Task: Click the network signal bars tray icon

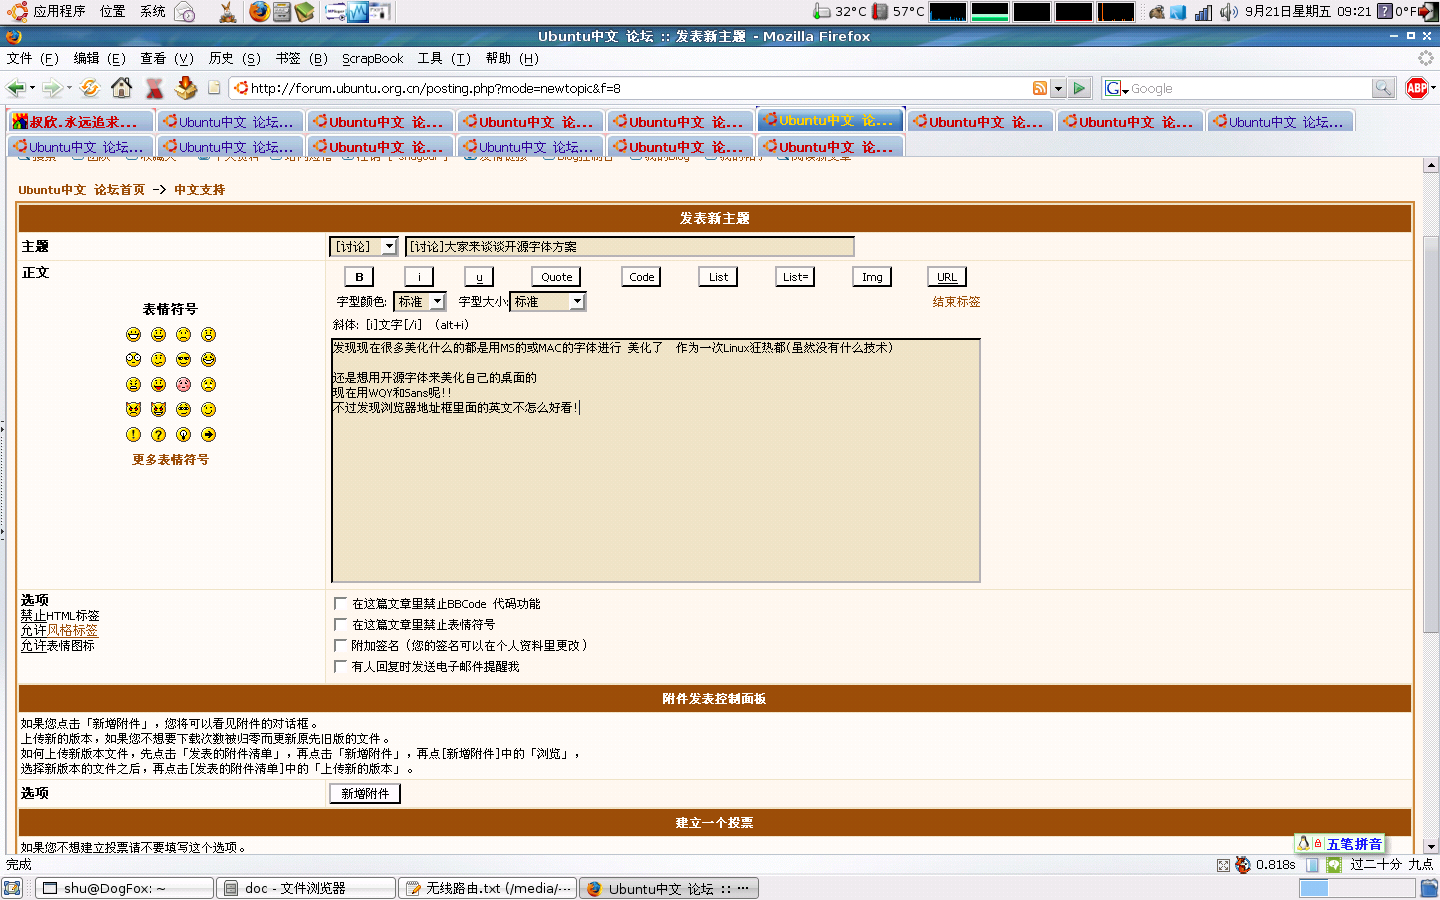Action: [x=1203, y=12]
